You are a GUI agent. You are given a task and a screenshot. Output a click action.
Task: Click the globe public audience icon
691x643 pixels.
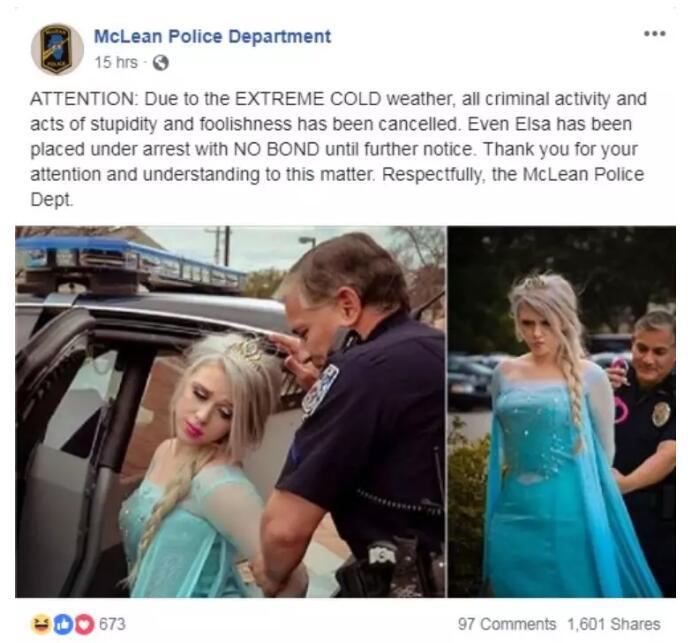(161, 63)
